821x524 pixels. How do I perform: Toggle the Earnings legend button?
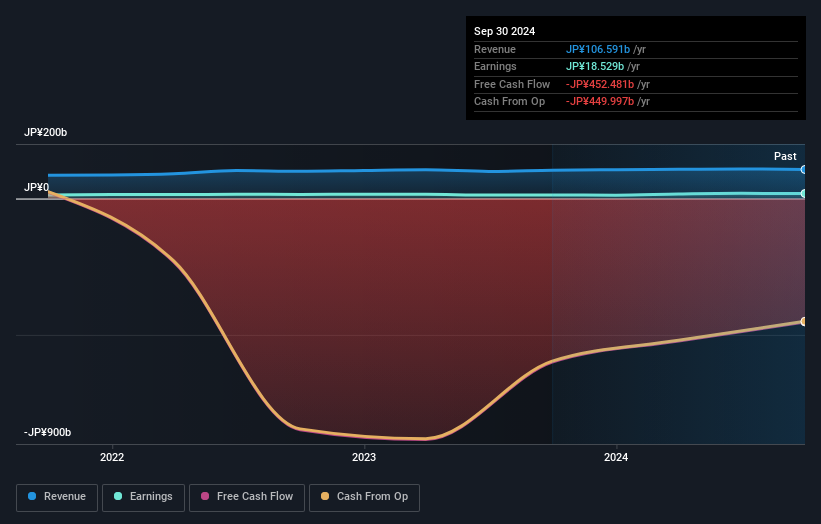tap(143, 497)
